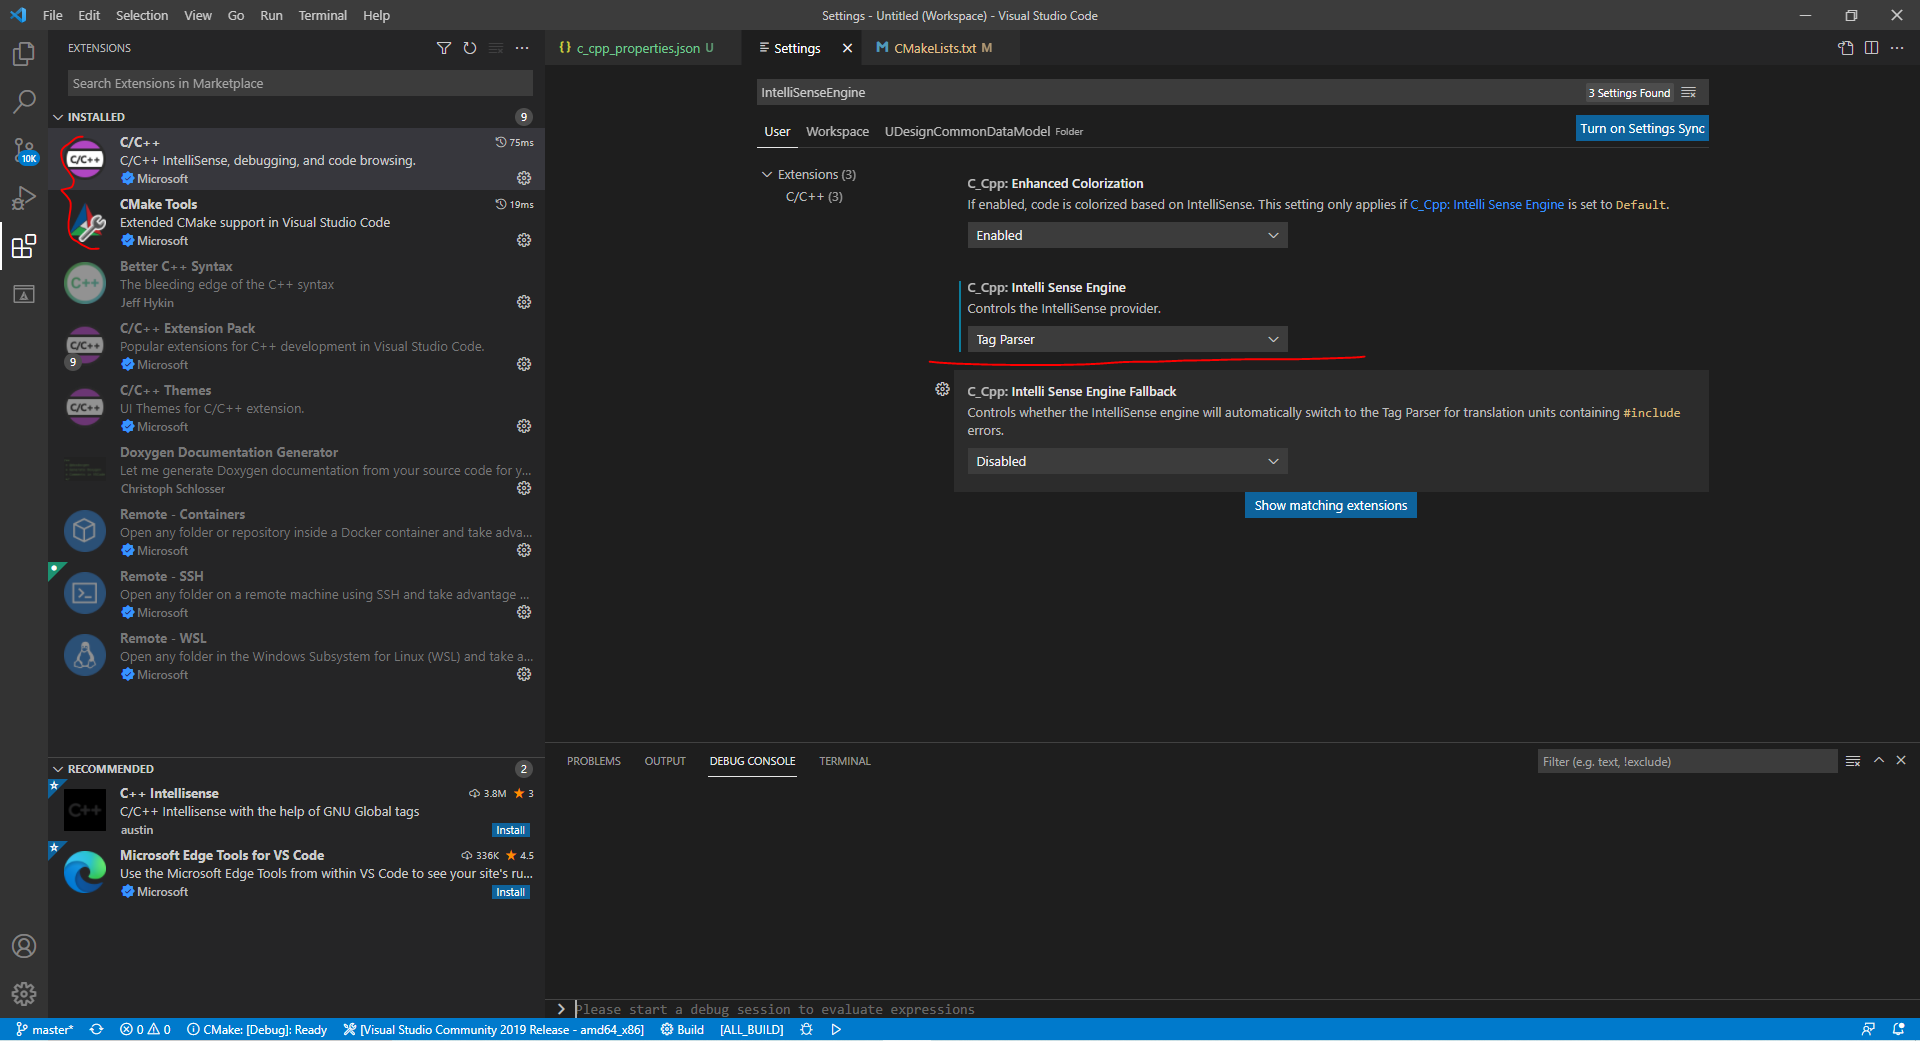This screenshot has height=1041, width=1920.
Task: Install the C++ Intellisense extension
Action: (x=510, y=830)
